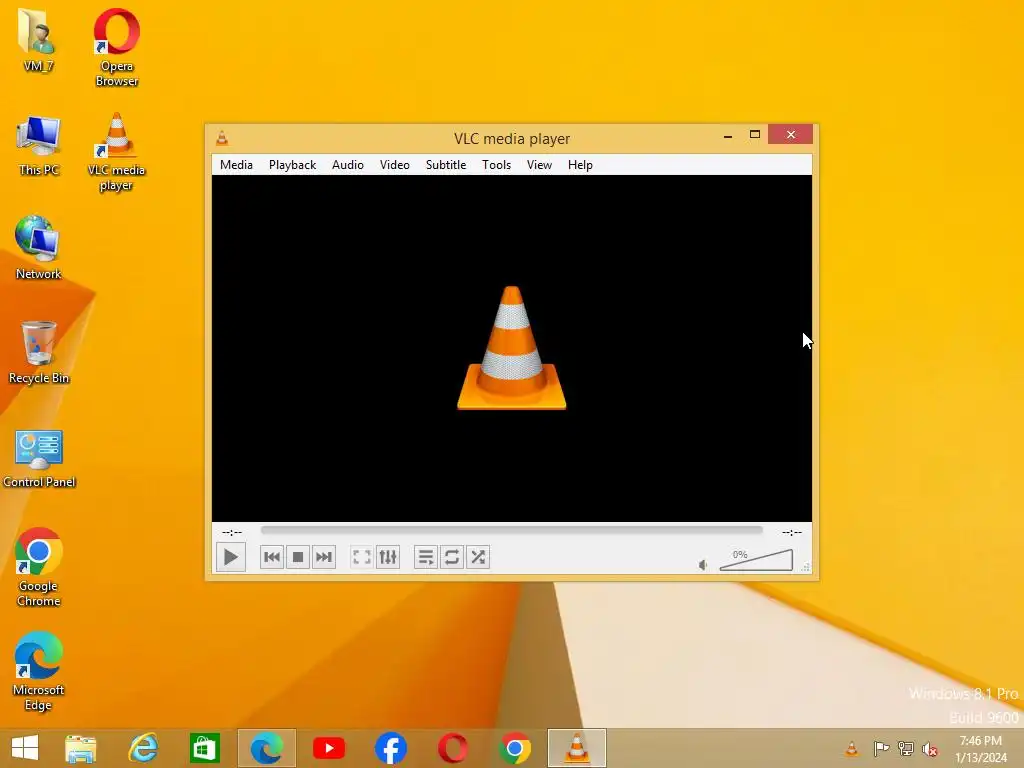1024x768 pixels.
Task: Click the remaining time label right of the seek bar
Action: pyautogui.click(x=792, y=532)
